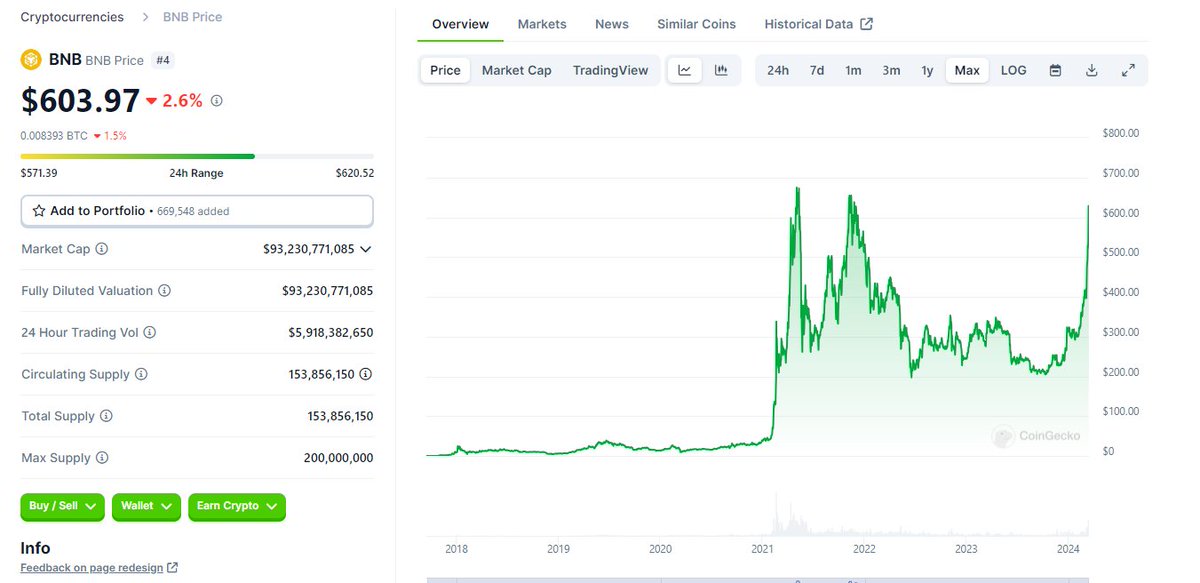Image resolution: width=1200 pixels, height=583 pixels.
Task: Click the star icon in Add to Portfolio
Action: click(39, 211)
